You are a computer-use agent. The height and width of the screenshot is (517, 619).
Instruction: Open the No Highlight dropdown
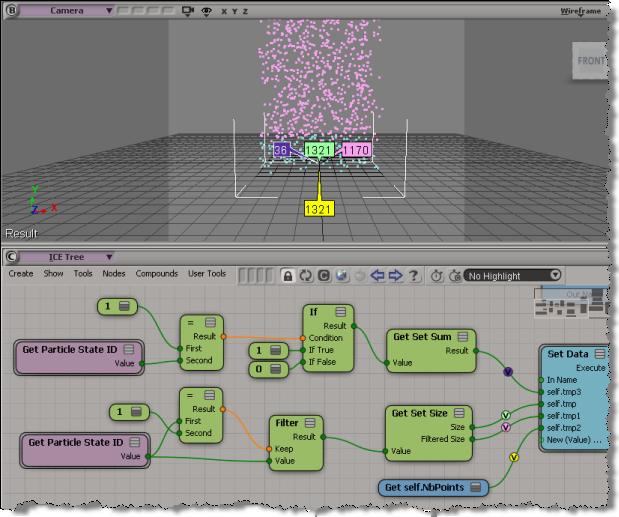click(x=515, y=275)
